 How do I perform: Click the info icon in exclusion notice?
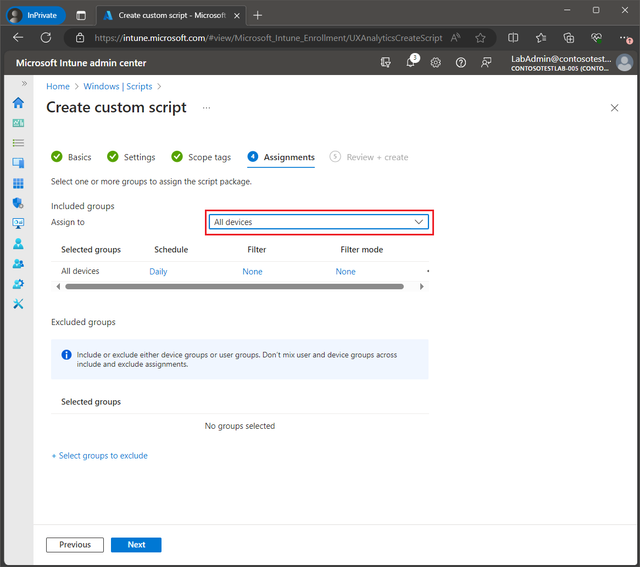[66, 355]
